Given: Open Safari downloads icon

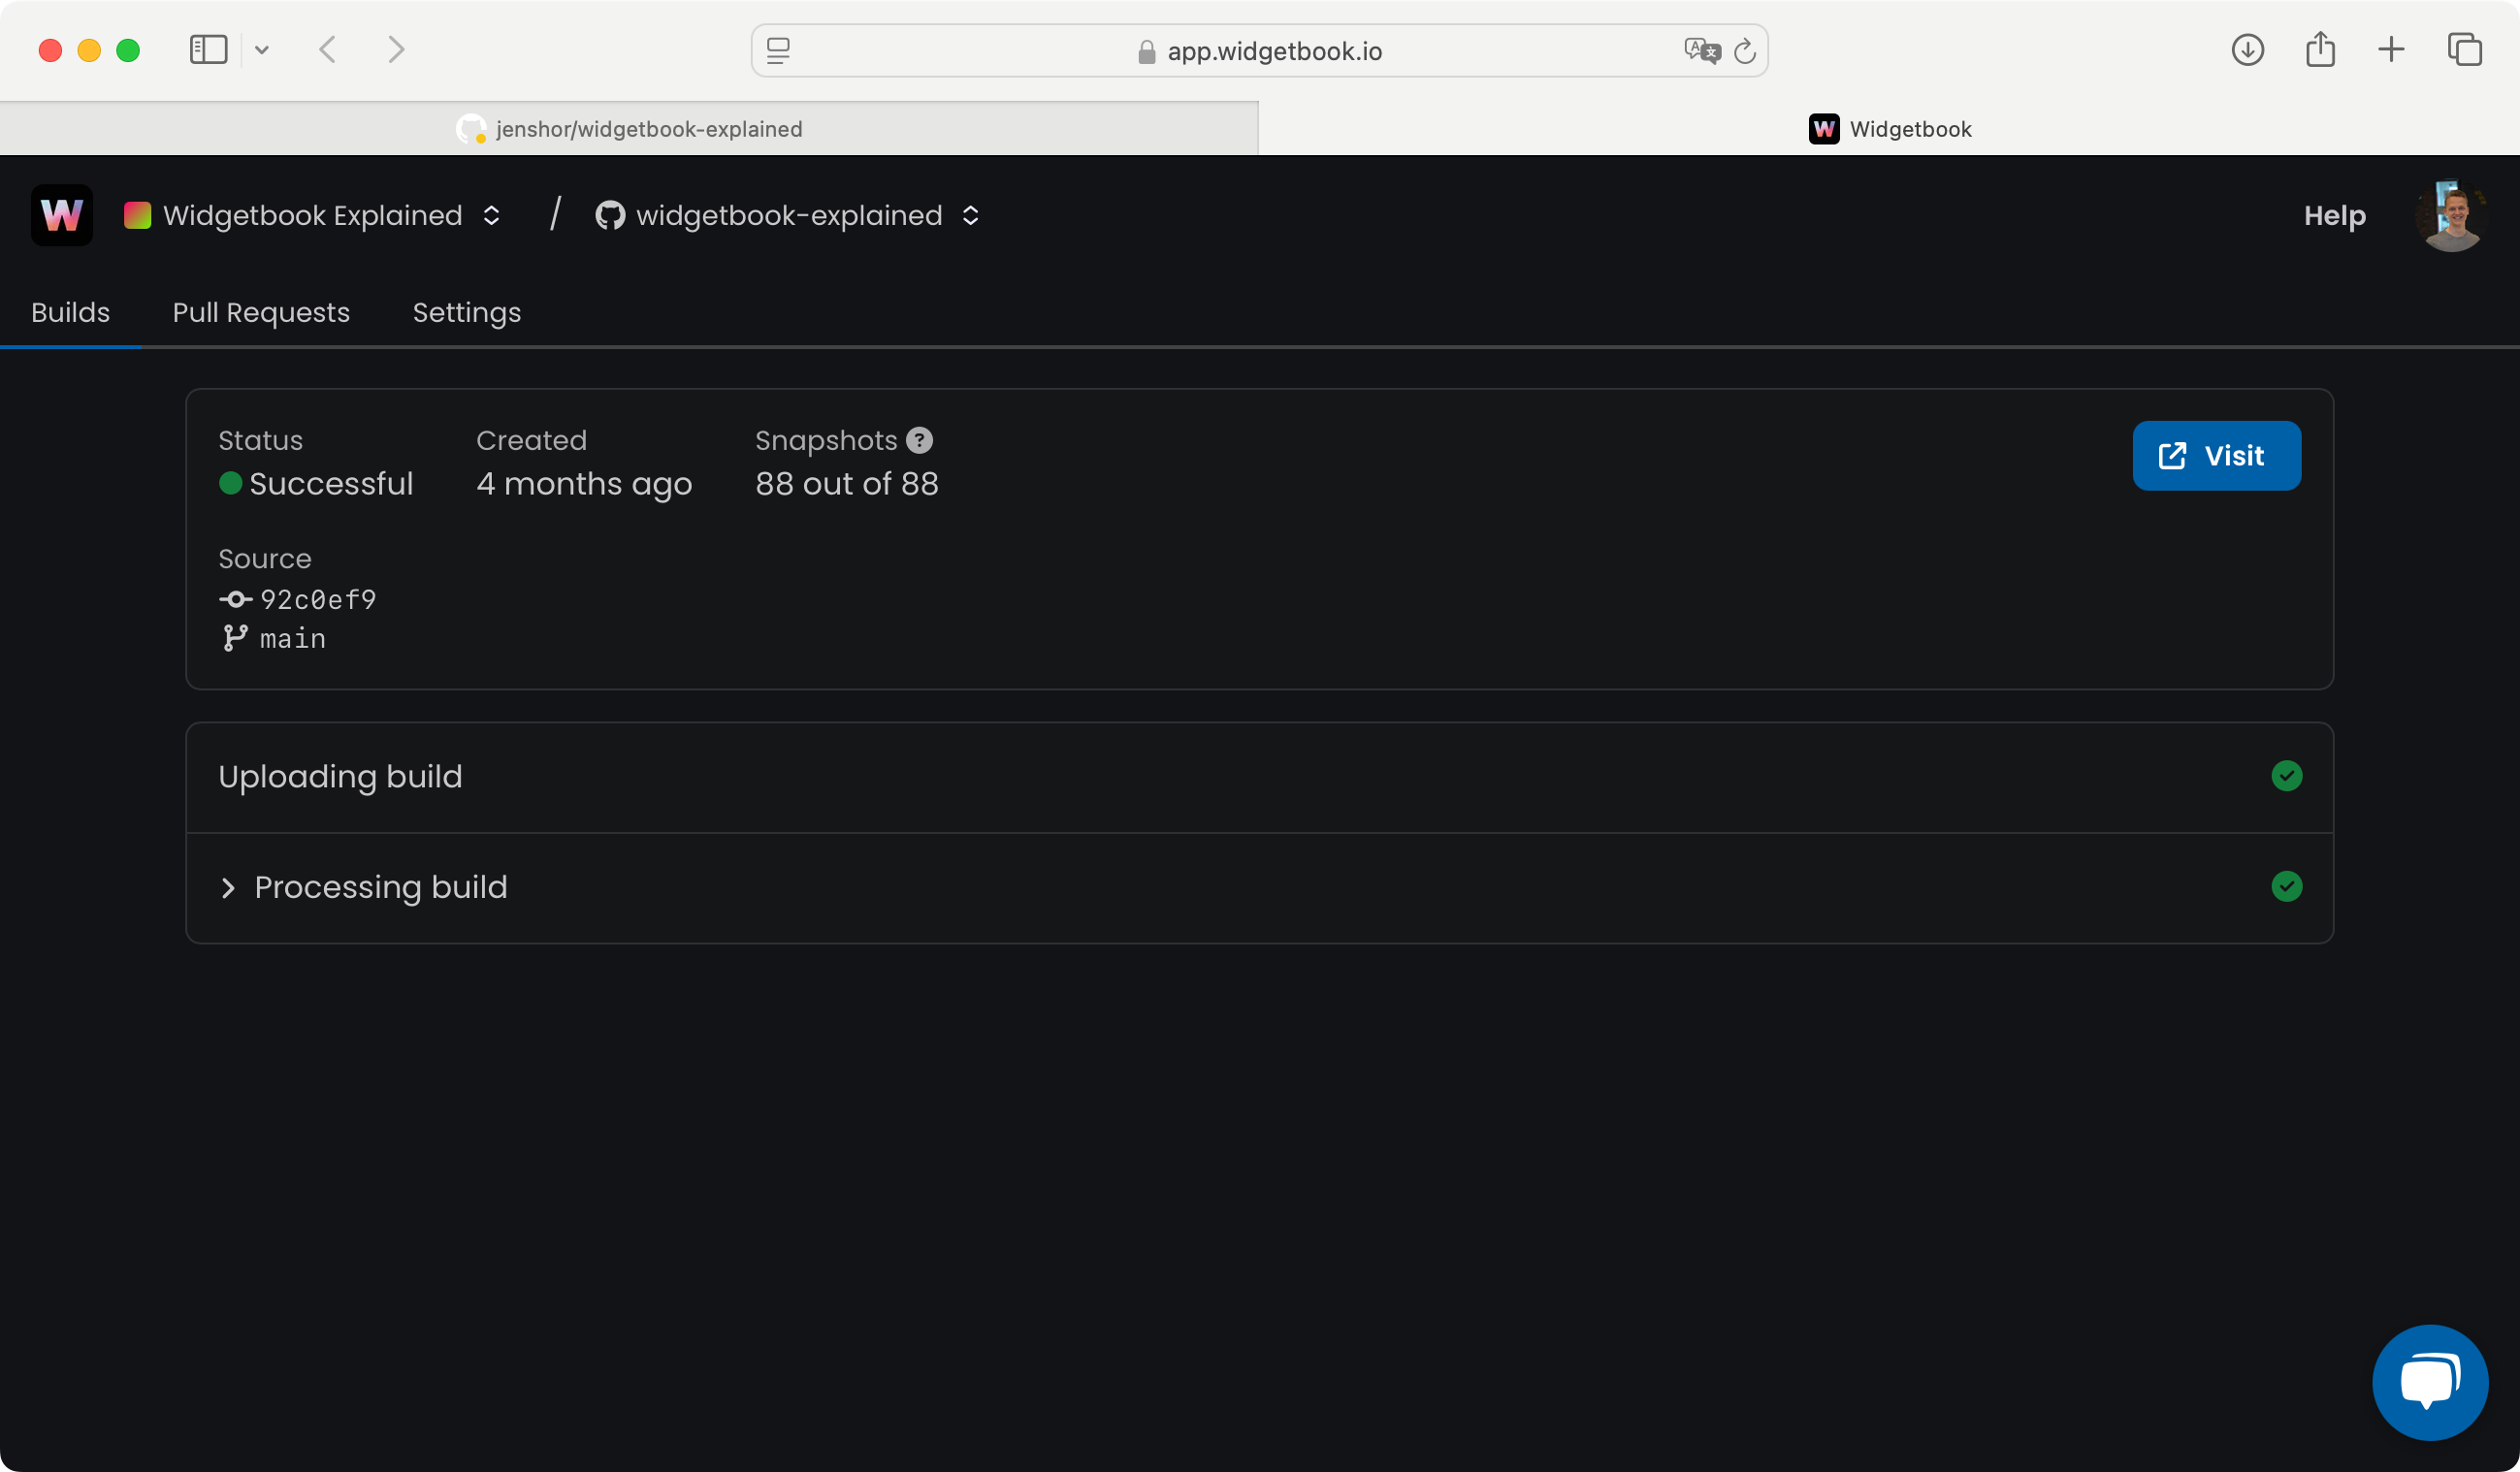Looking at the screenshot, I should pos(2247,50).
